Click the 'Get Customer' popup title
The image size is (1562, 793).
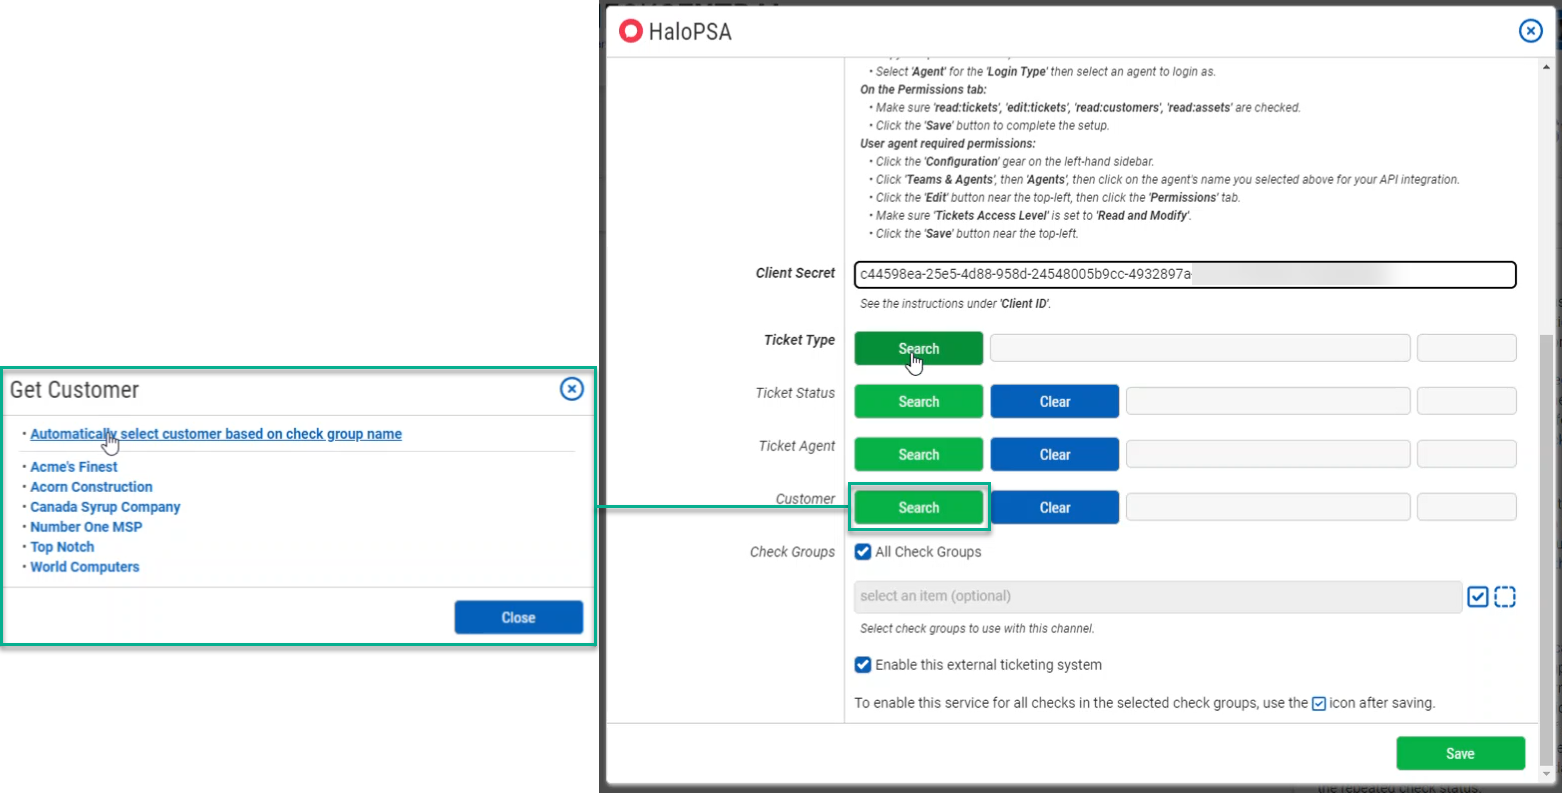tap(74, 390)
